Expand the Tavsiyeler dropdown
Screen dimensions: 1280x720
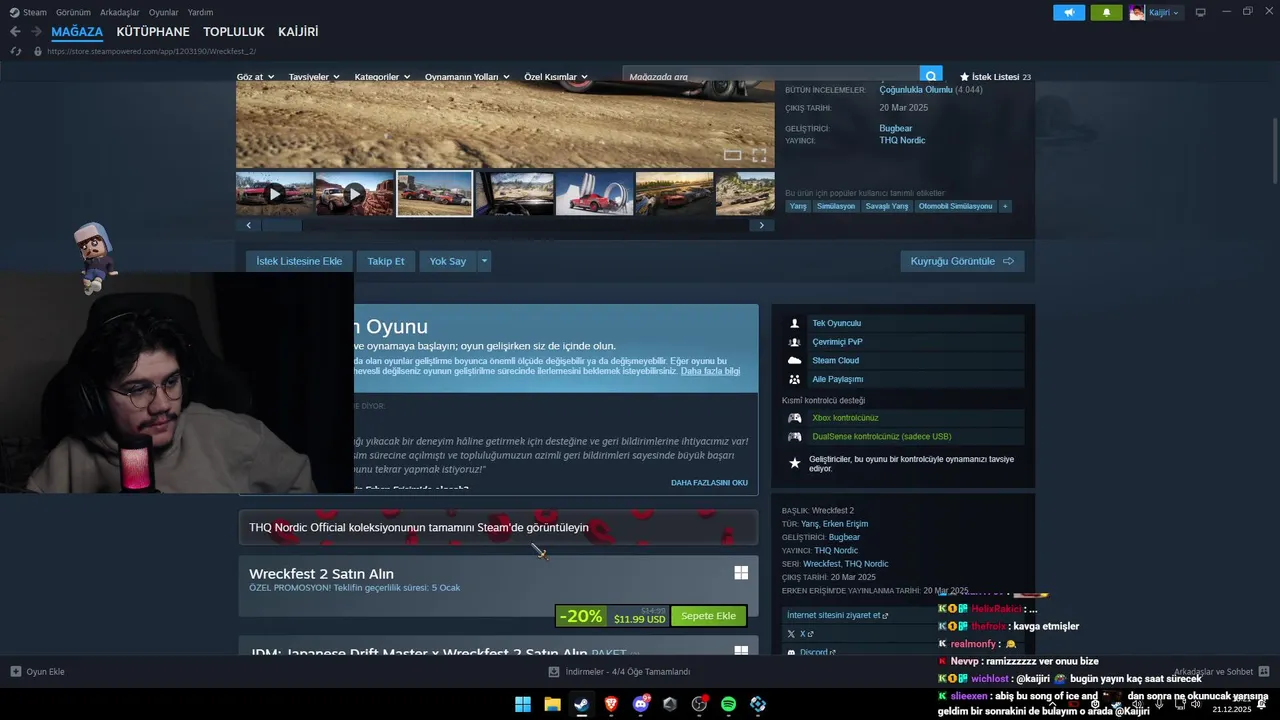pyautogui.click(x=314, y=76)
